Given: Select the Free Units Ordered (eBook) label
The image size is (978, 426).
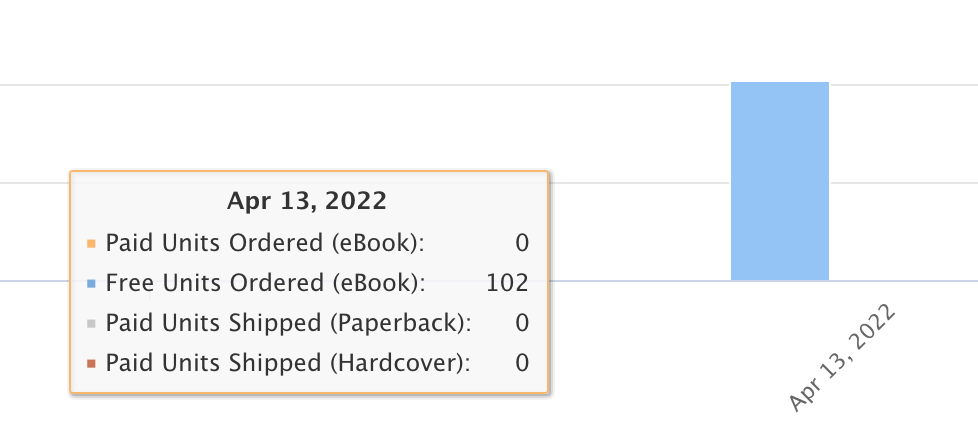Looking at the screenshot, I should tap(266, 283).
